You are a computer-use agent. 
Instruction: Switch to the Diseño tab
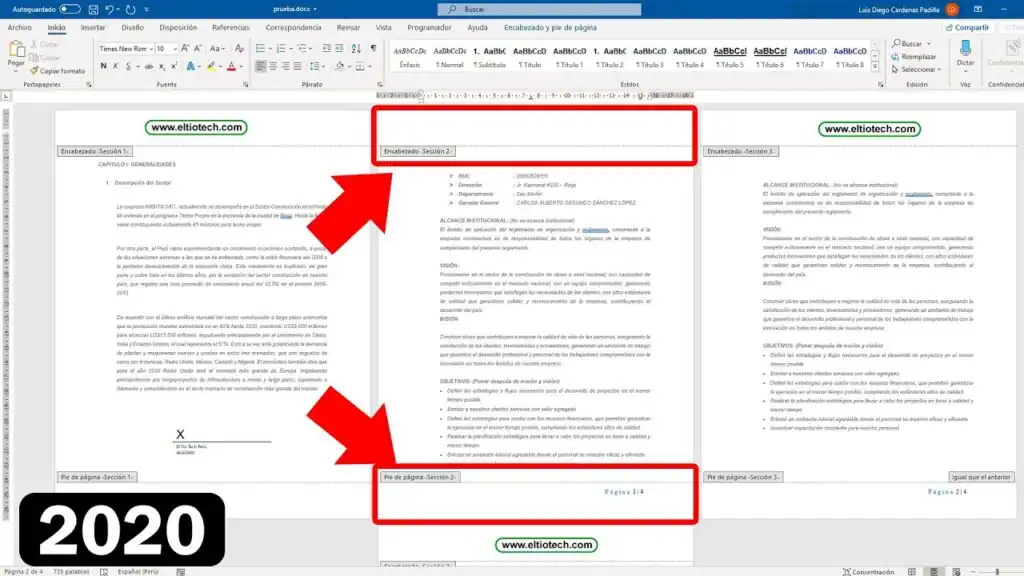click(x=132, y=27)
